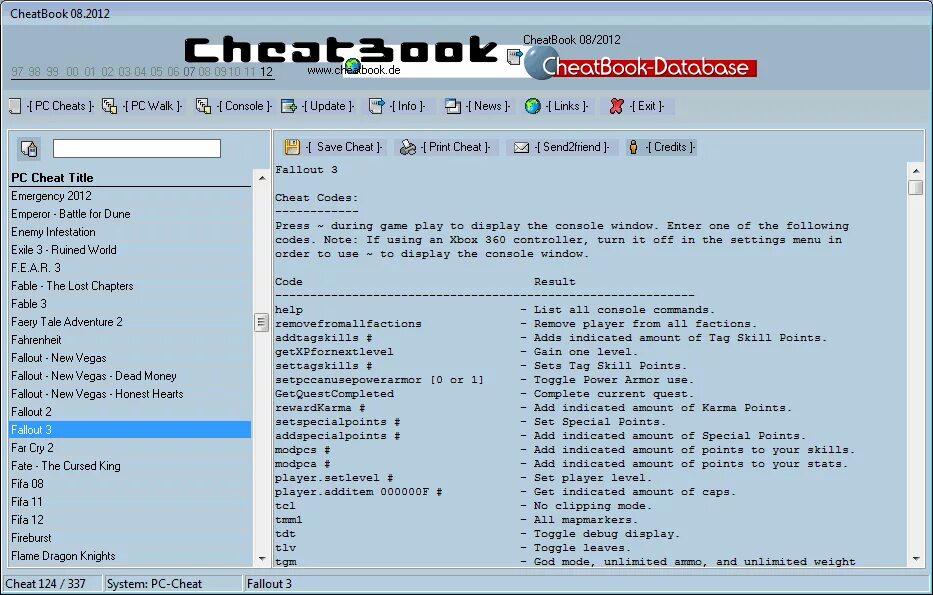Select Fable 3 in the list
Screen dimensions: 933x595
[x=130, y=303]
